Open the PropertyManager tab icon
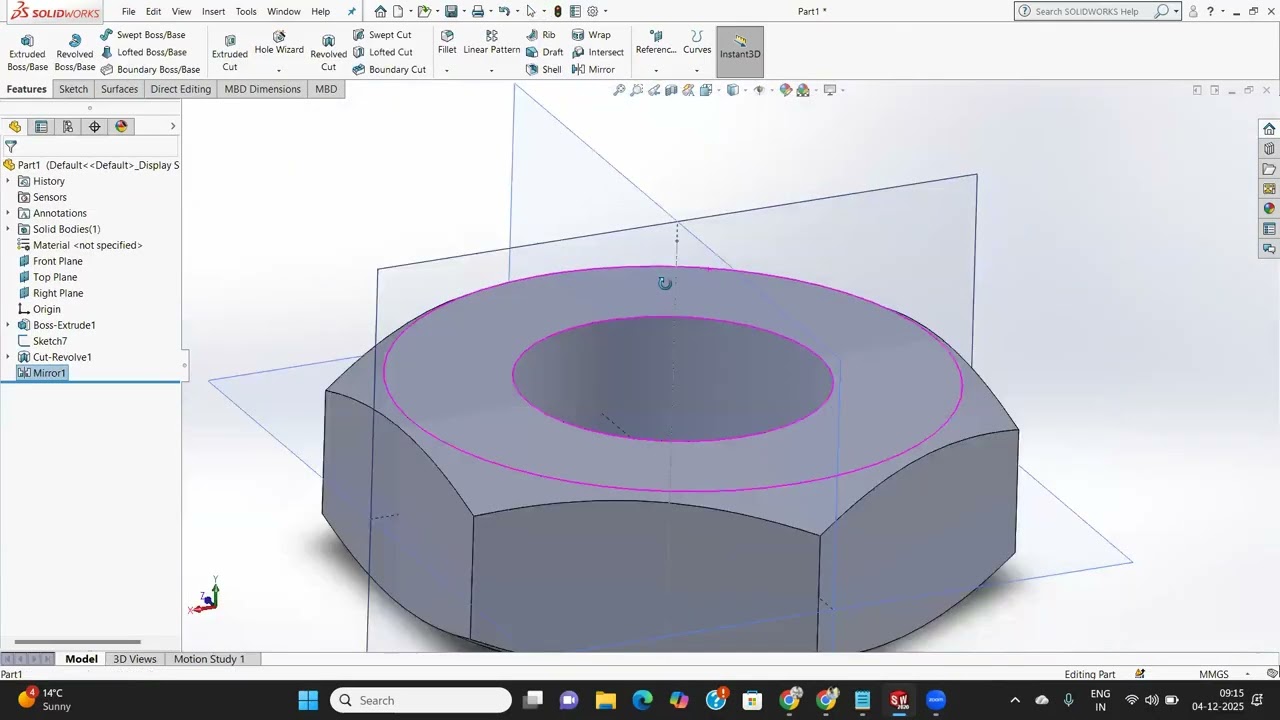 click(41, 127)
